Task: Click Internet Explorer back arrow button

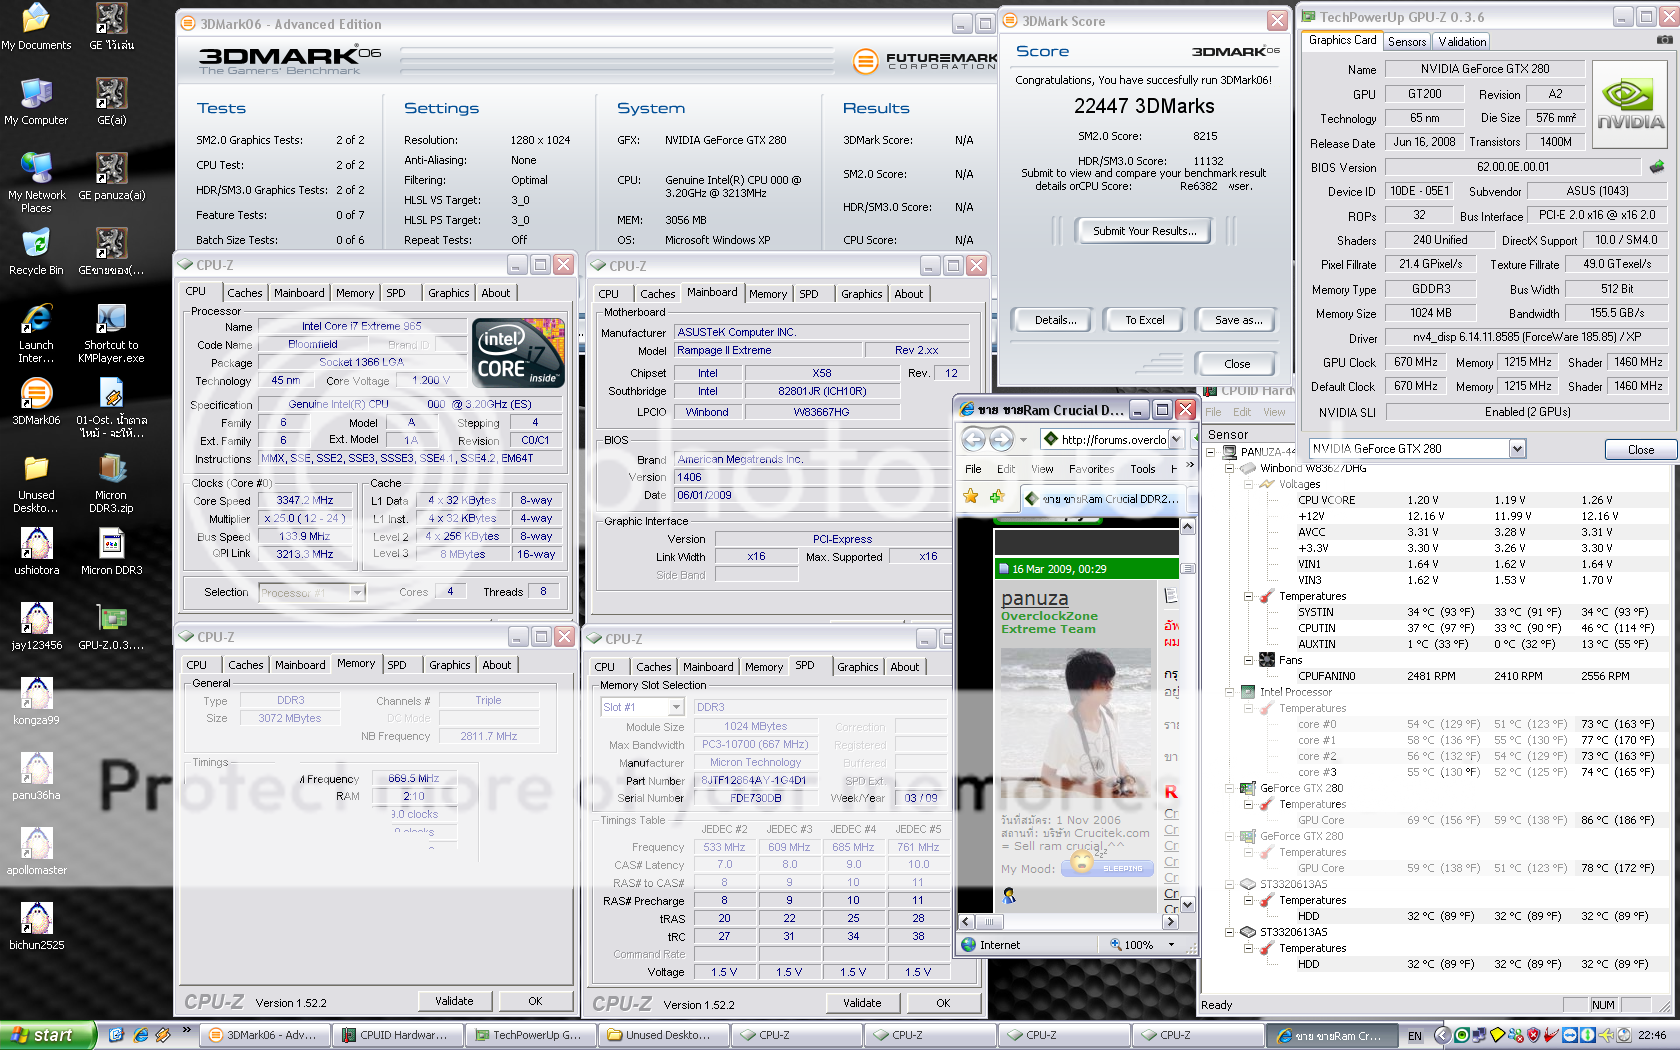Action: click(973, 439)
